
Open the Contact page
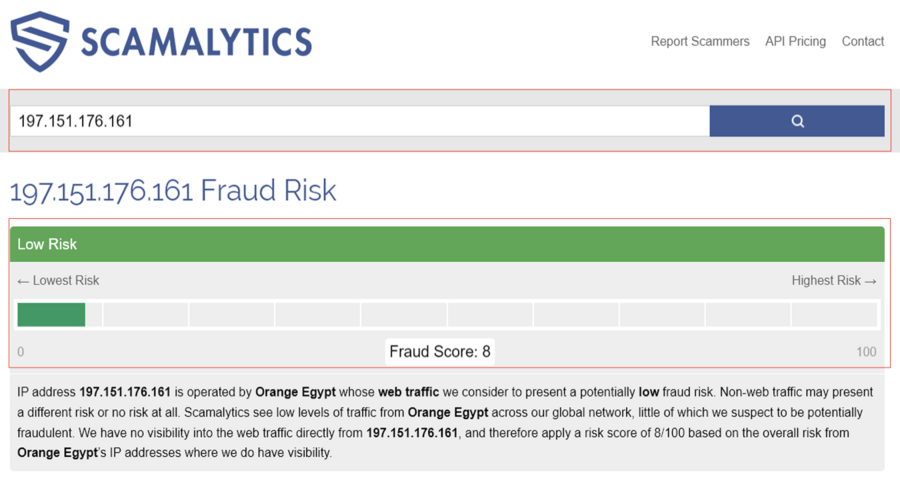pyautogui.click(x=863, y=41)
